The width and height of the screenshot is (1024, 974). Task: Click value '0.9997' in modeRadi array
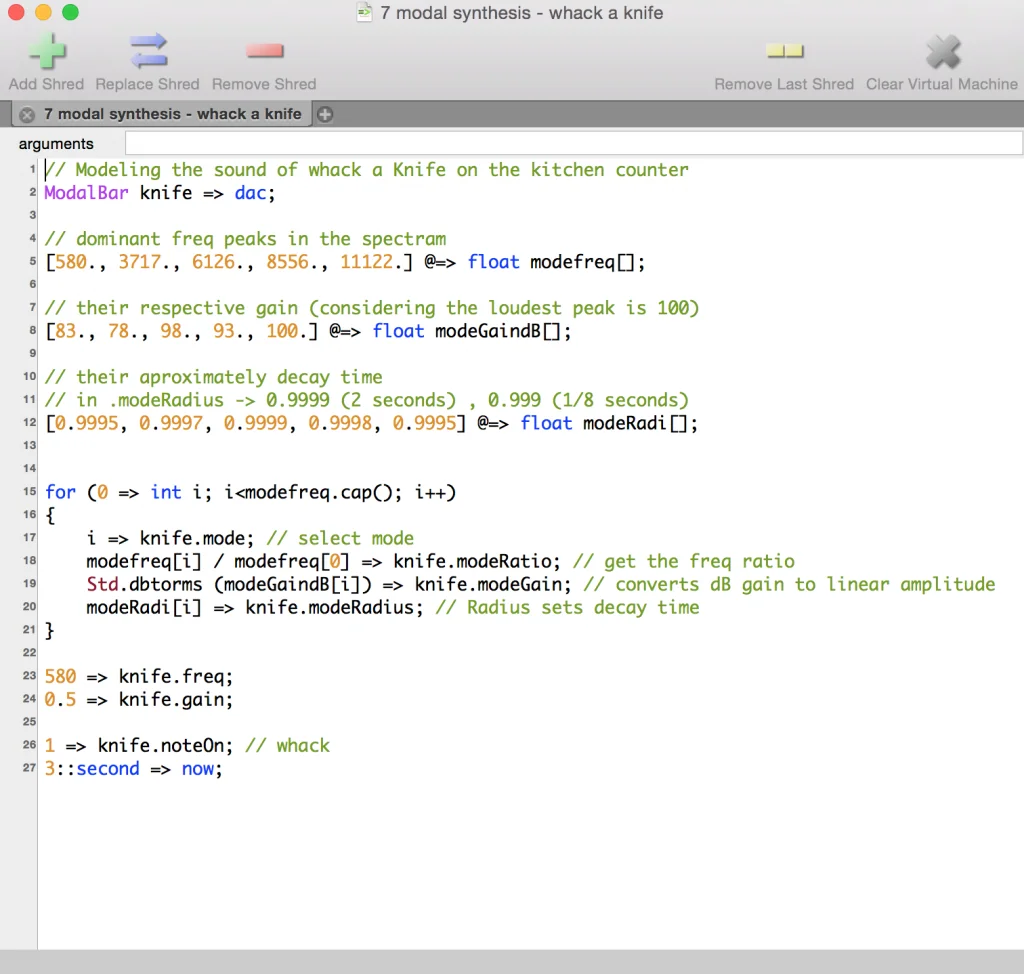pyautogui.click(x=171, y=423)
